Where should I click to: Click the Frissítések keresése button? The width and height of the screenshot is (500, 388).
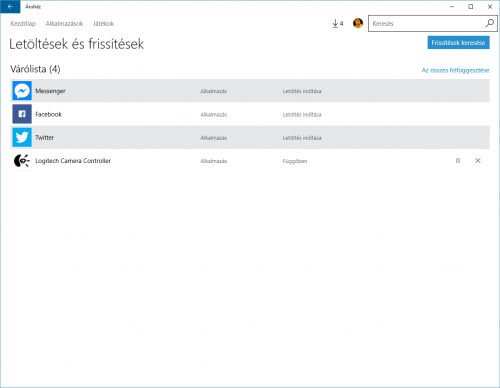(x=458, y=43)
